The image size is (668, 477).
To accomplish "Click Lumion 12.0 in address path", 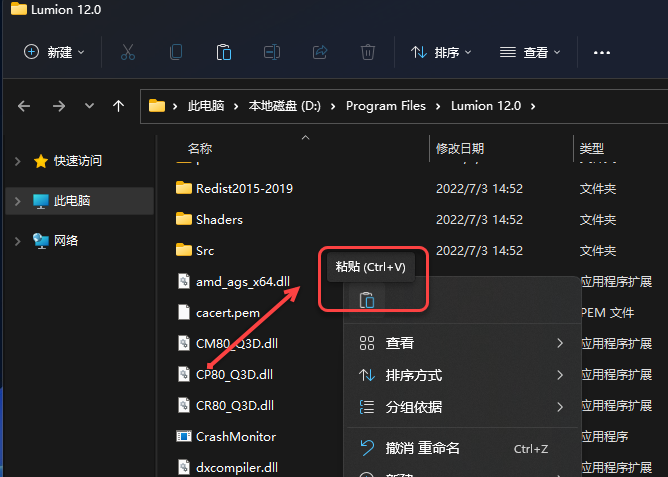I will (486, 106).
